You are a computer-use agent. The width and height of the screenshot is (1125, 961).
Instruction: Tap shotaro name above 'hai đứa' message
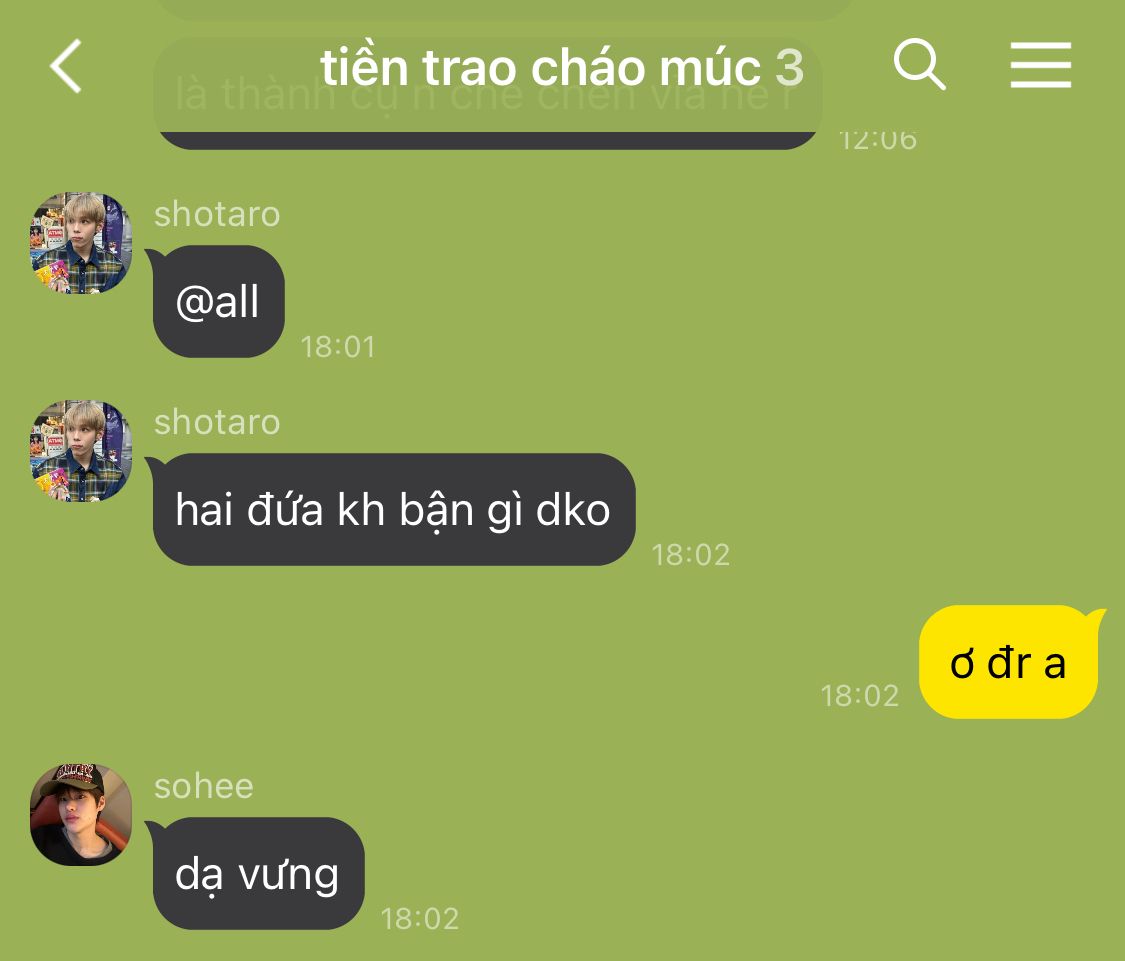[217, 422]
